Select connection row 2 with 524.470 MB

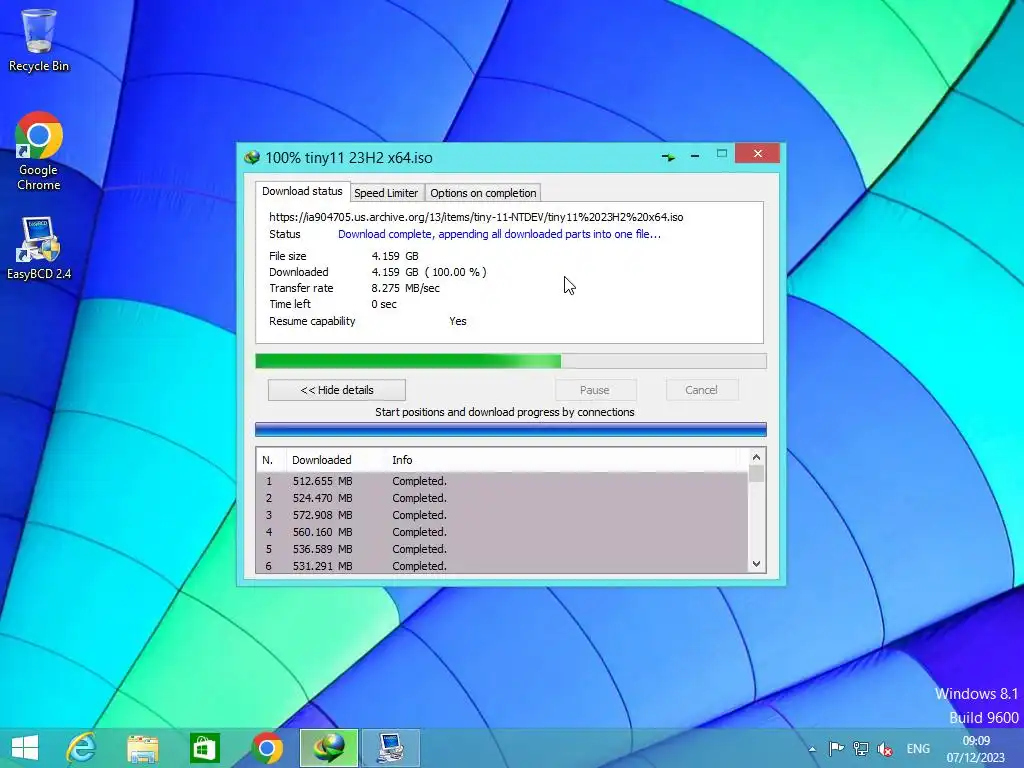502,498
